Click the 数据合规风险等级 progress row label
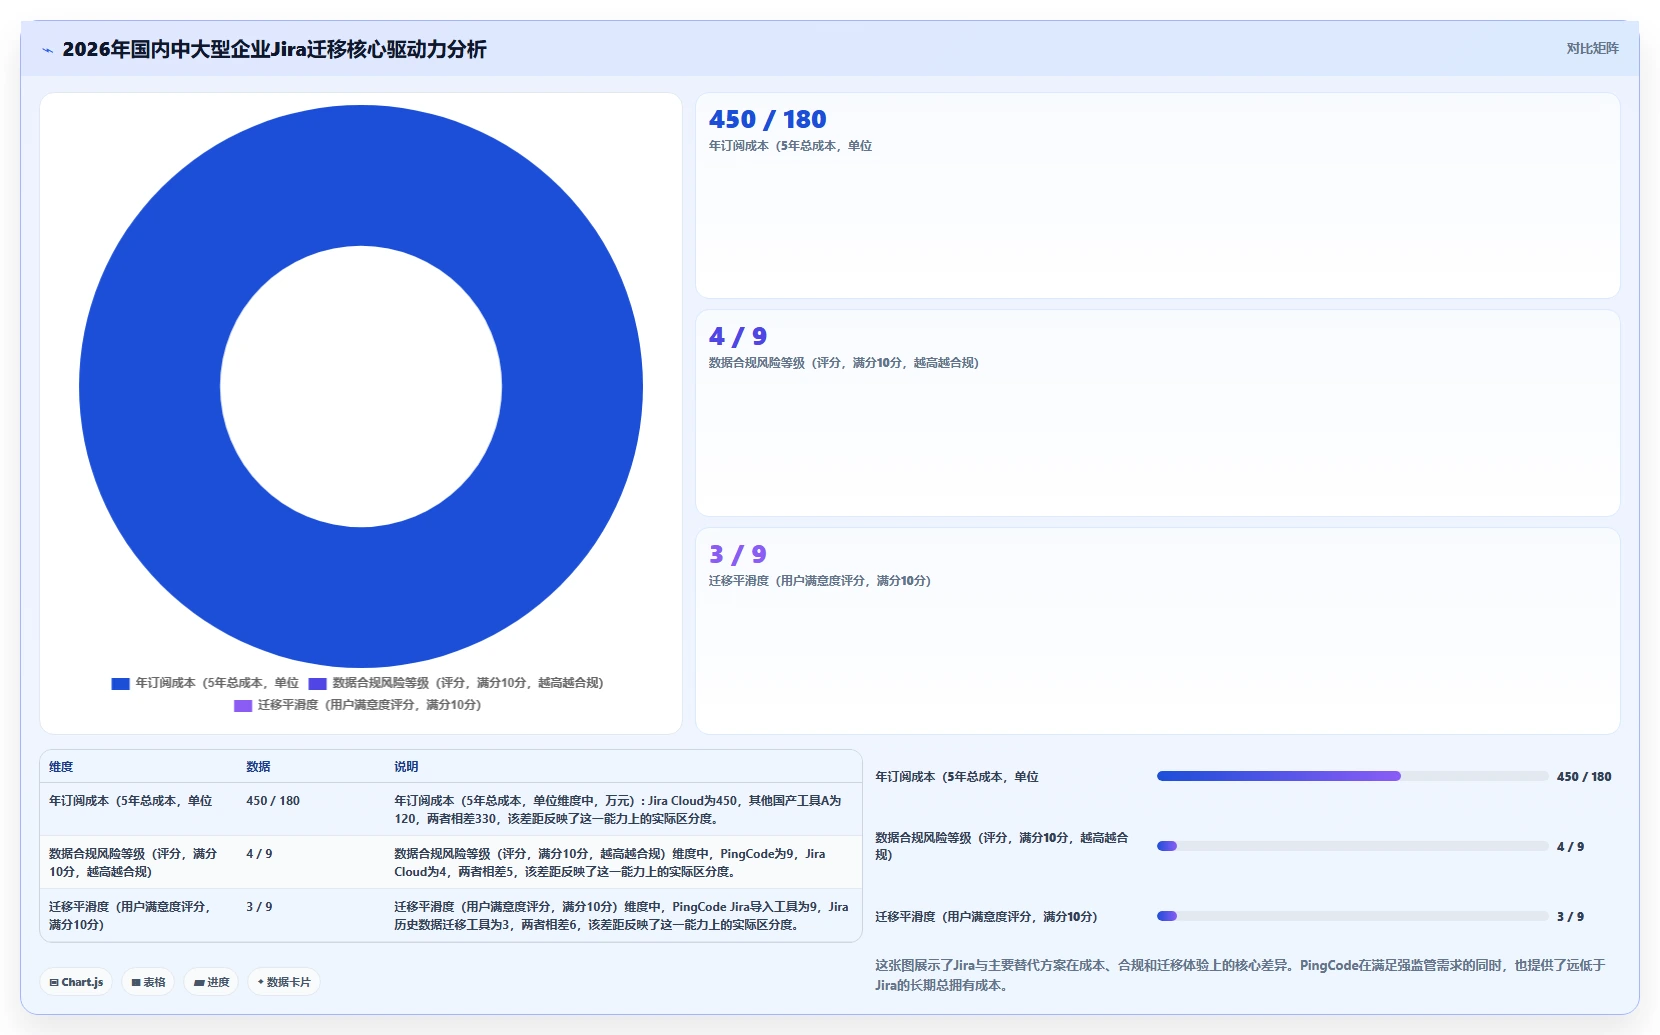 [x=1002, y=846]
